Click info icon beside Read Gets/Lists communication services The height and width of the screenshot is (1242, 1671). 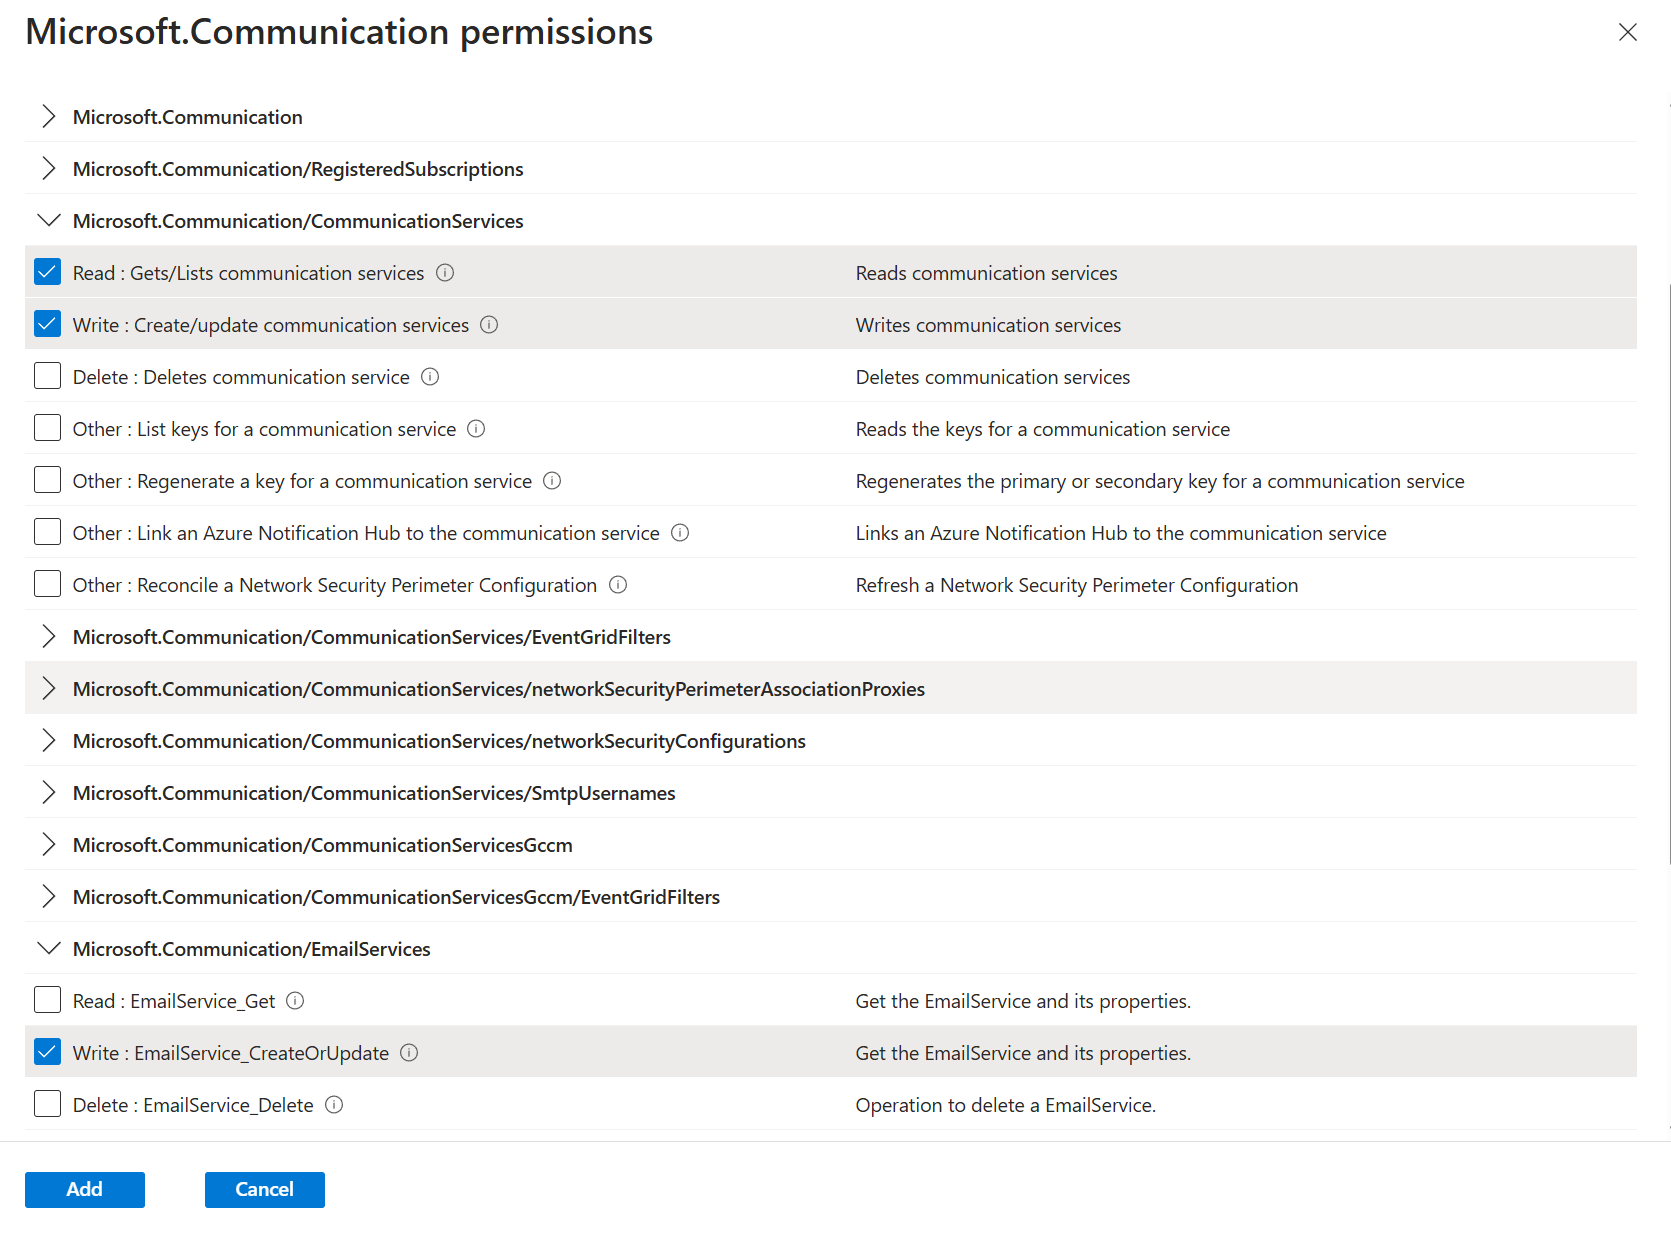point(445,273)
